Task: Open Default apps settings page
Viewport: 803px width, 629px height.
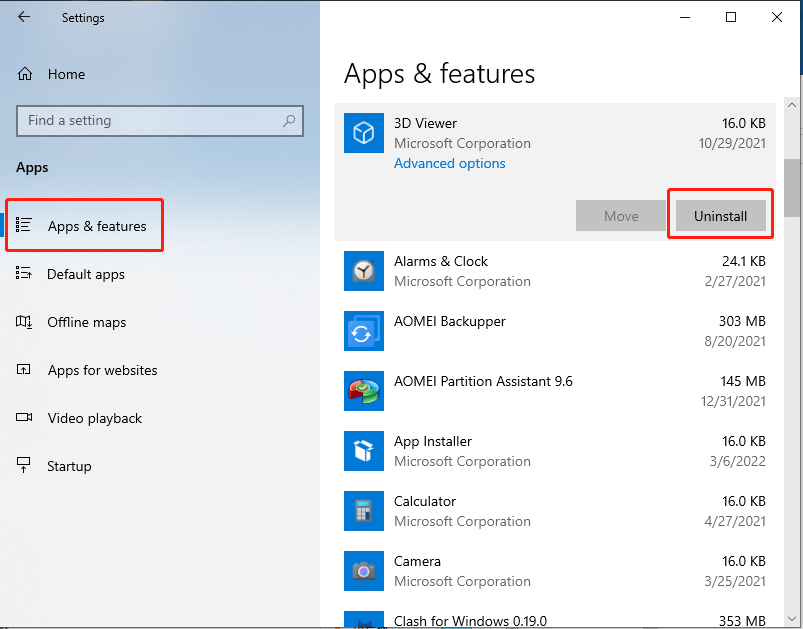Action: (86, 274)
